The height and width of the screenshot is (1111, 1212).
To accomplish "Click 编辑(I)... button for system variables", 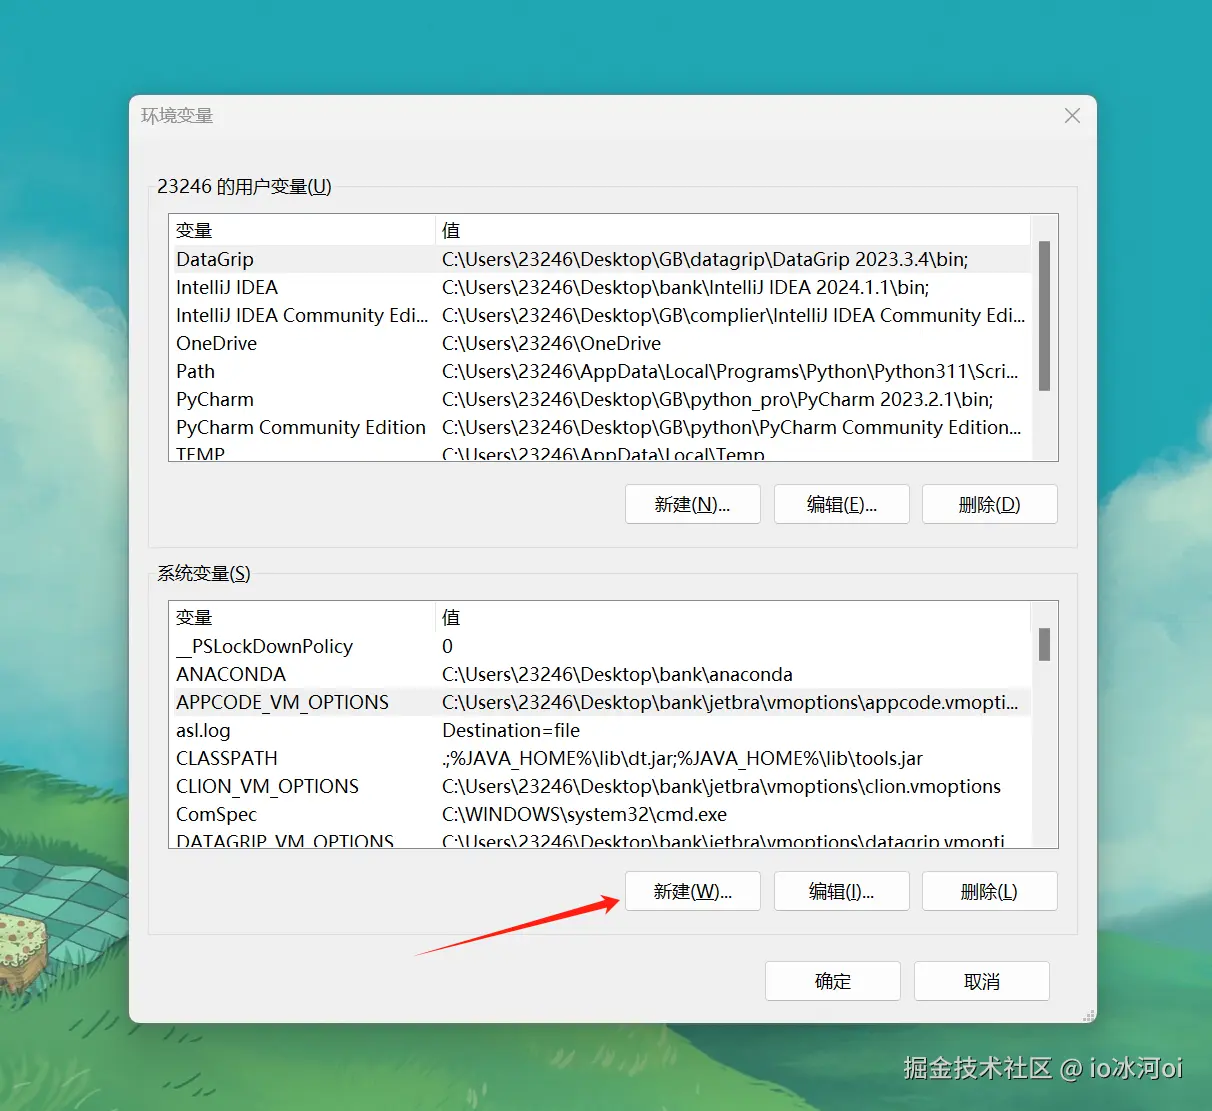I will (842, 891).
